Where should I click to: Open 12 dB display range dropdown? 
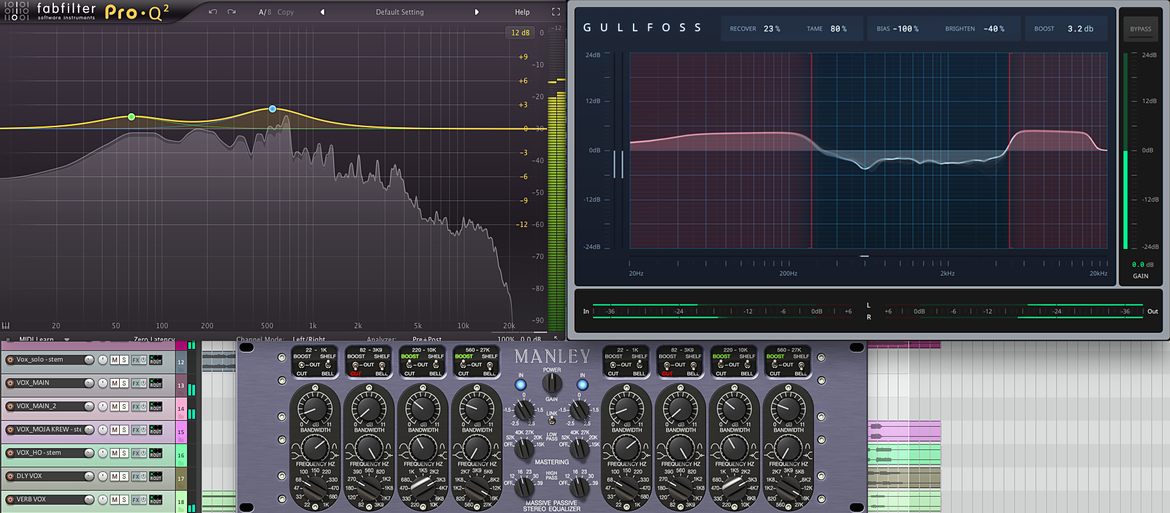pos(519,33)
